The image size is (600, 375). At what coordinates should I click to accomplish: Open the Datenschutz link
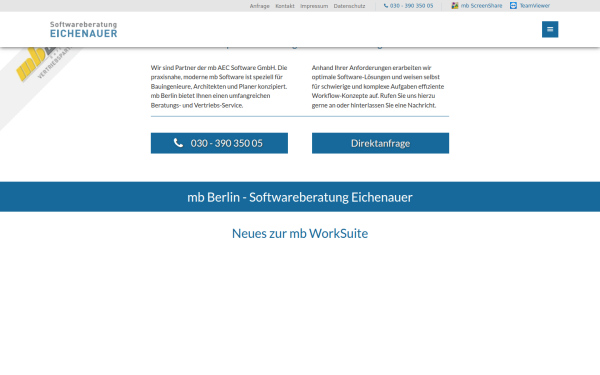click(x=349, y=6)
